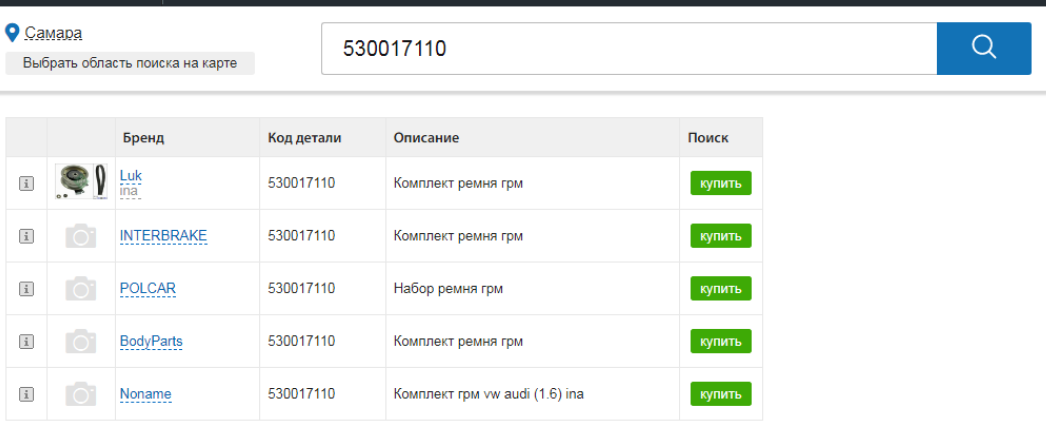Click camera placeholder image in INTERBRAKE row
1046x430 pixels.
tap(81, 236)
